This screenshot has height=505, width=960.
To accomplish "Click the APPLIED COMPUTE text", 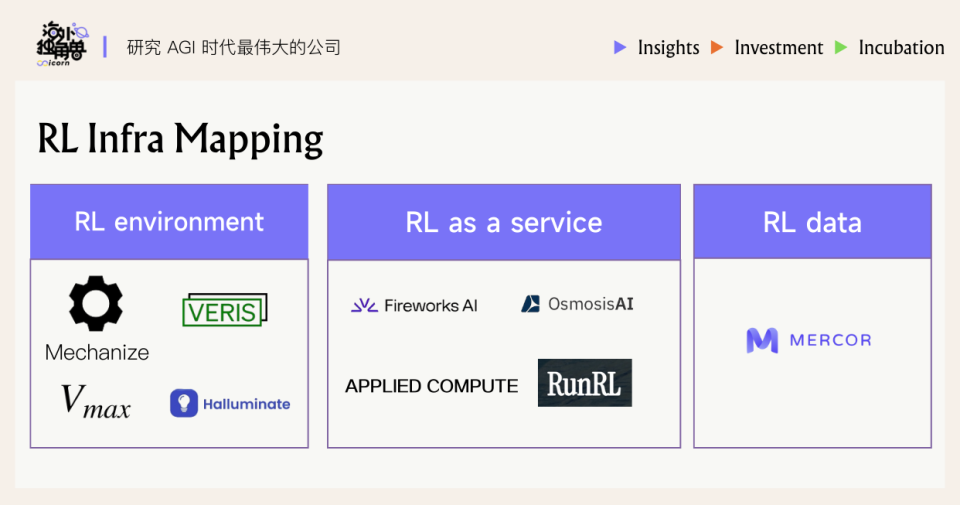I will (432, 386).
